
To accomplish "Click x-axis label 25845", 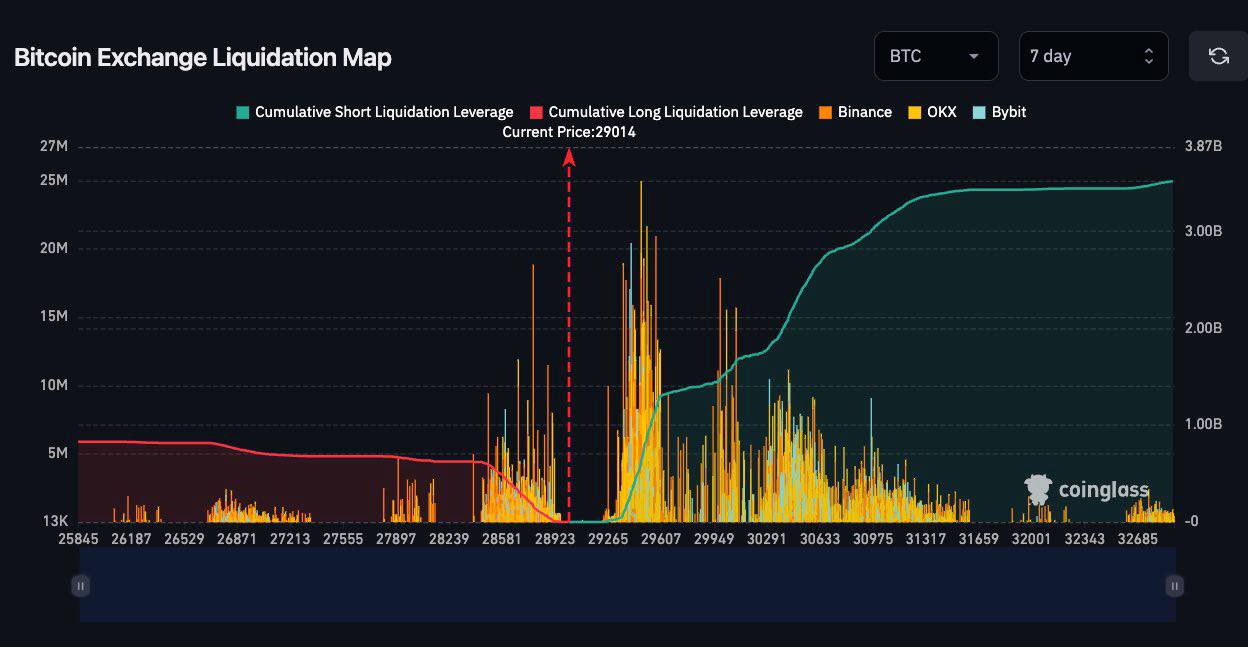I will point(79,538).
